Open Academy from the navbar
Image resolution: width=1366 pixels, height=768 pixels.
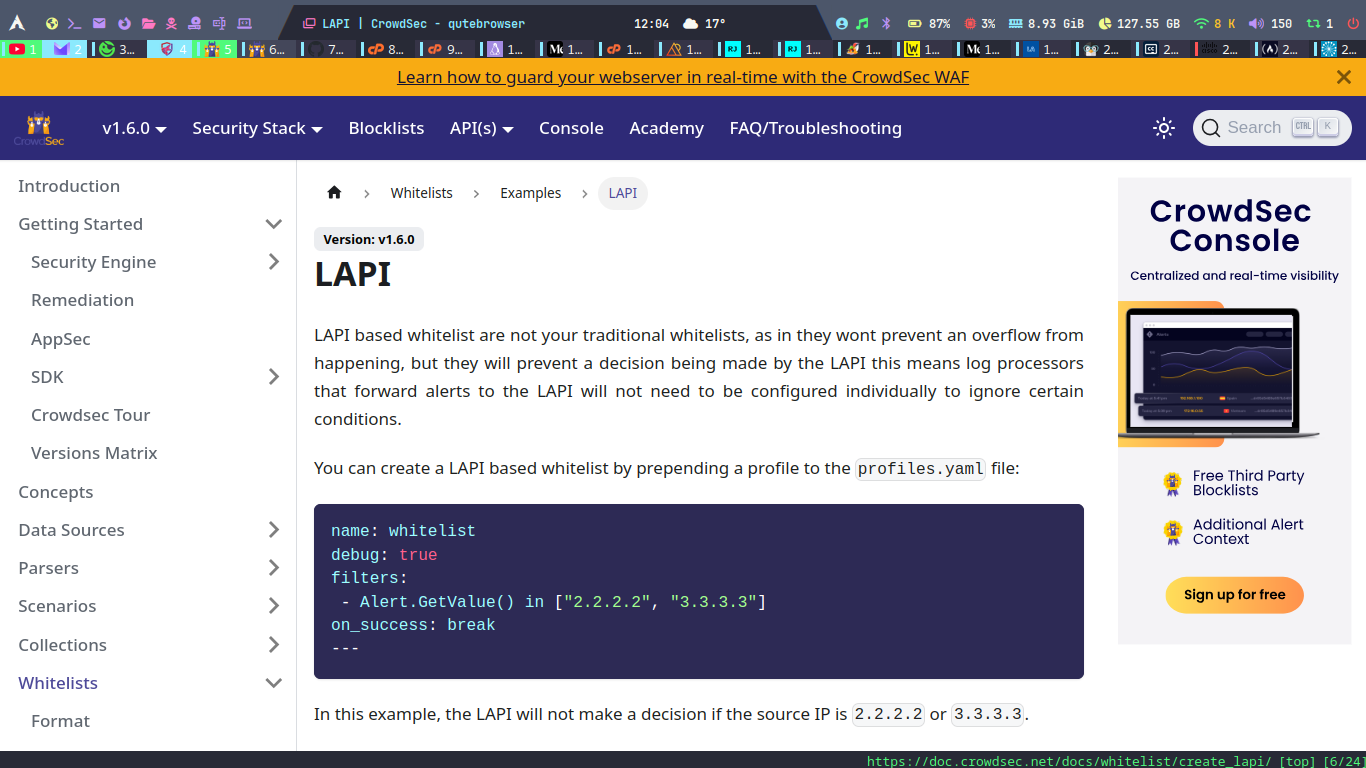(666, 128)
